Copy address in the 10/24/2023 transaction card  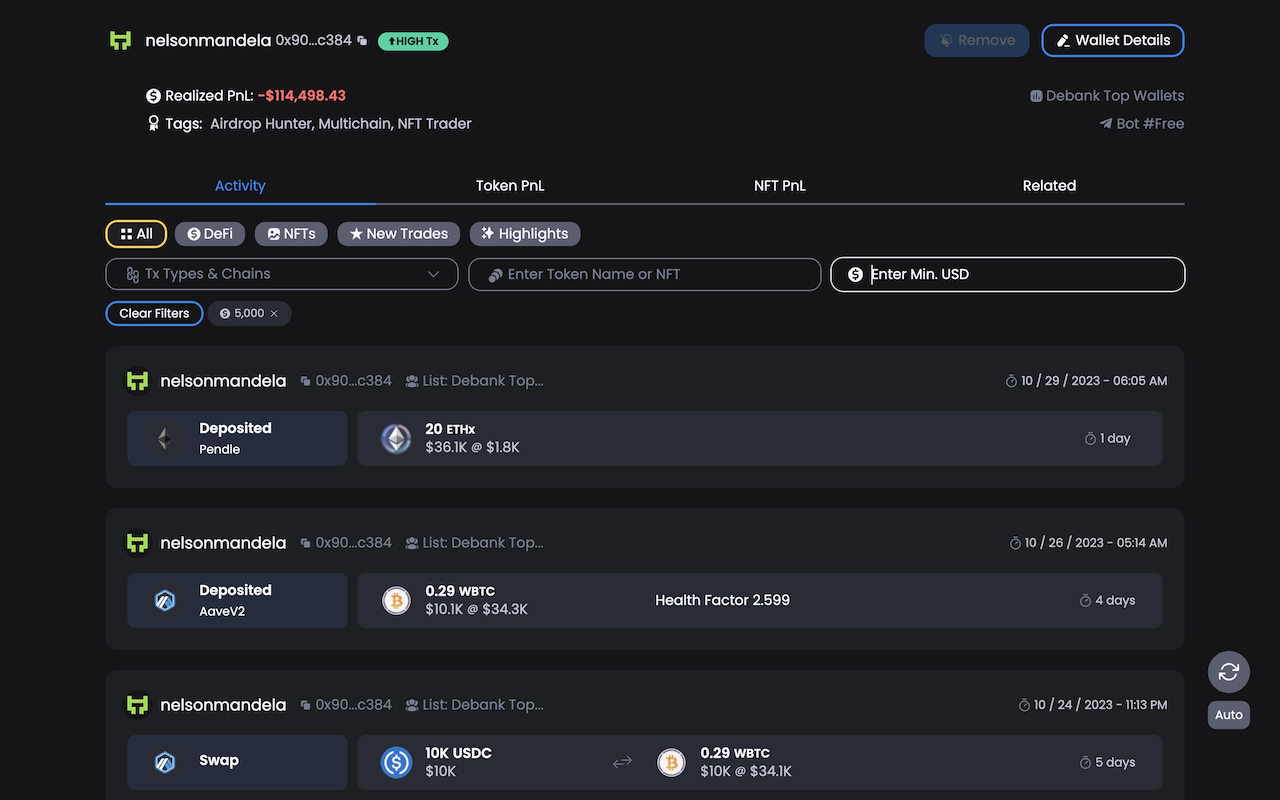pyautogui.click(x=306, y=705)
